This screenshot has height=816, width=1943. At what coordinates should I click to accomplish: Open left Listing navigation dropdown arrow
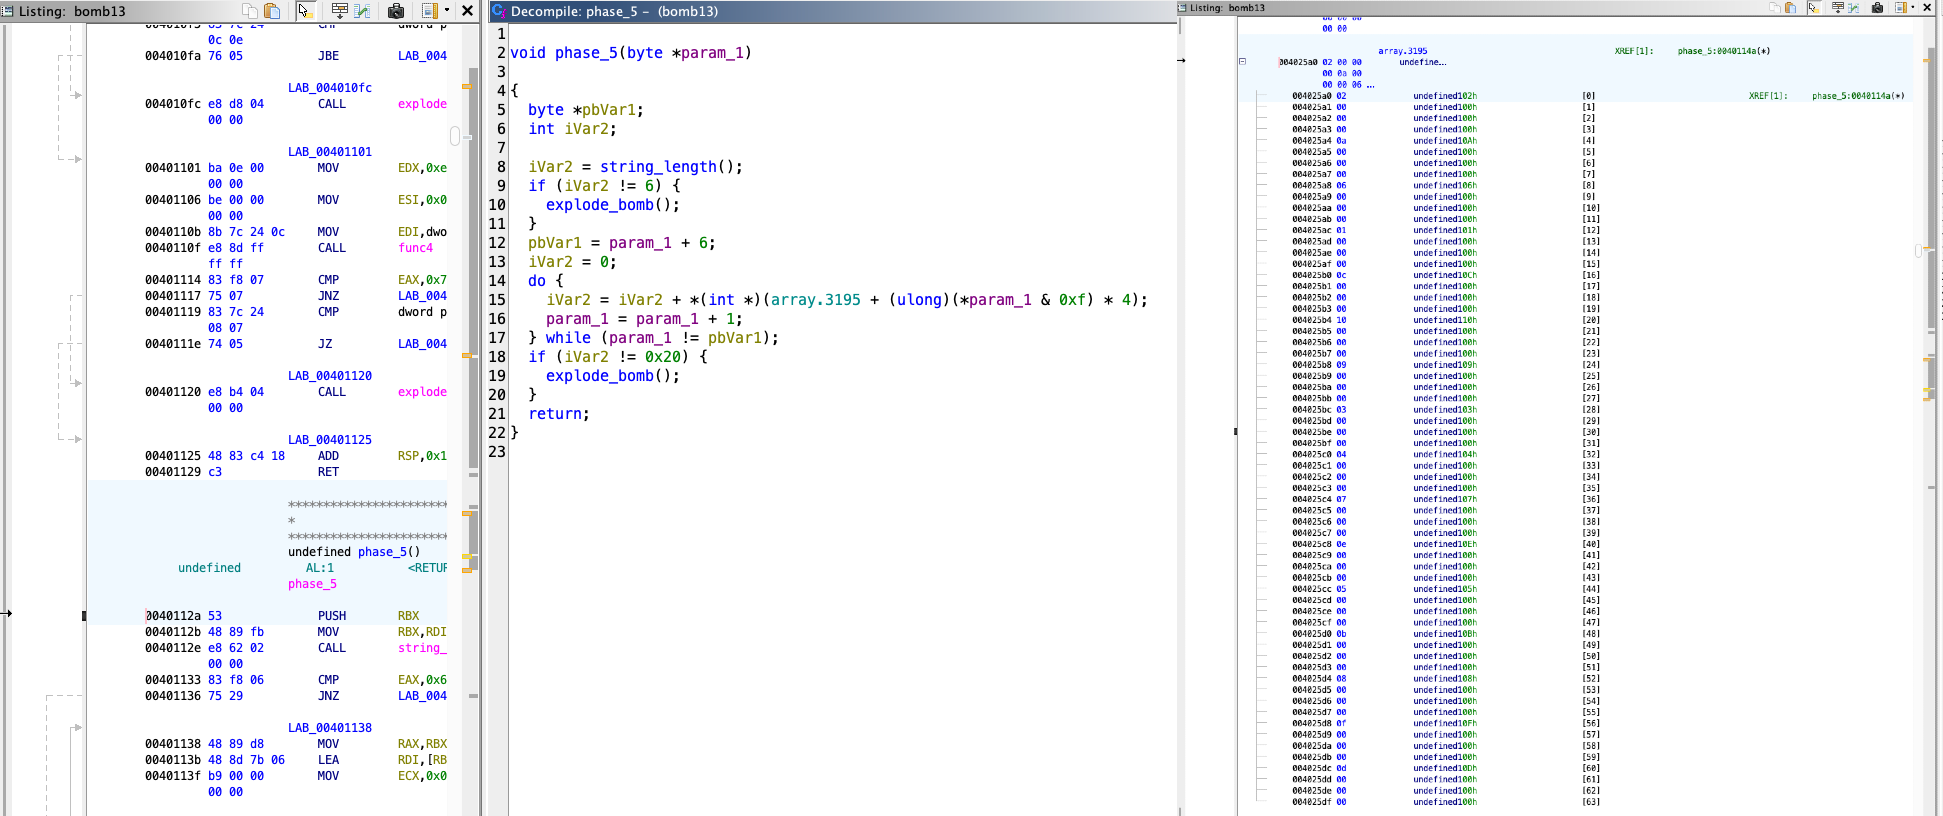tap(446, 11)
